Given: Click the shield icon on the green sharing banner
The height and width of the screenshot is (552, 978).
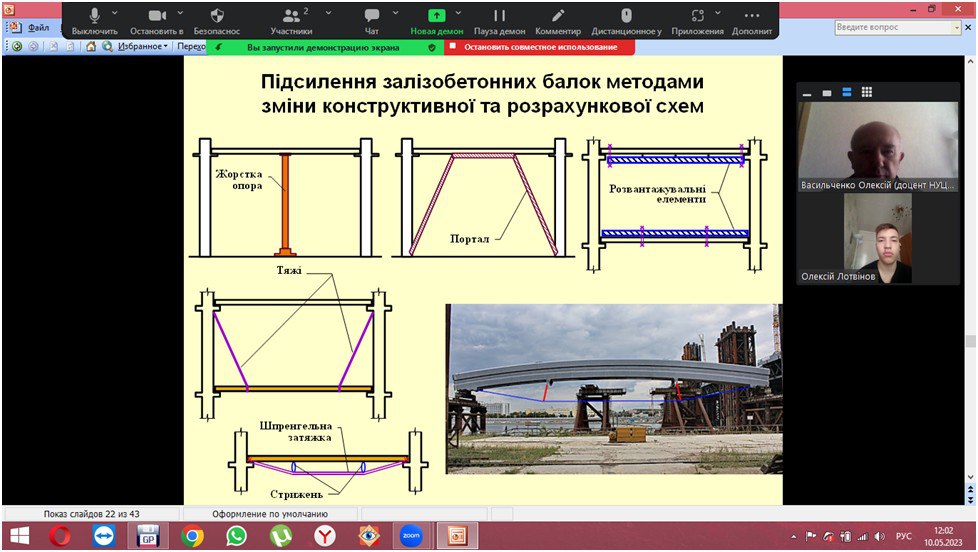Looking at the screenshot, I should (x=432, y=47).
